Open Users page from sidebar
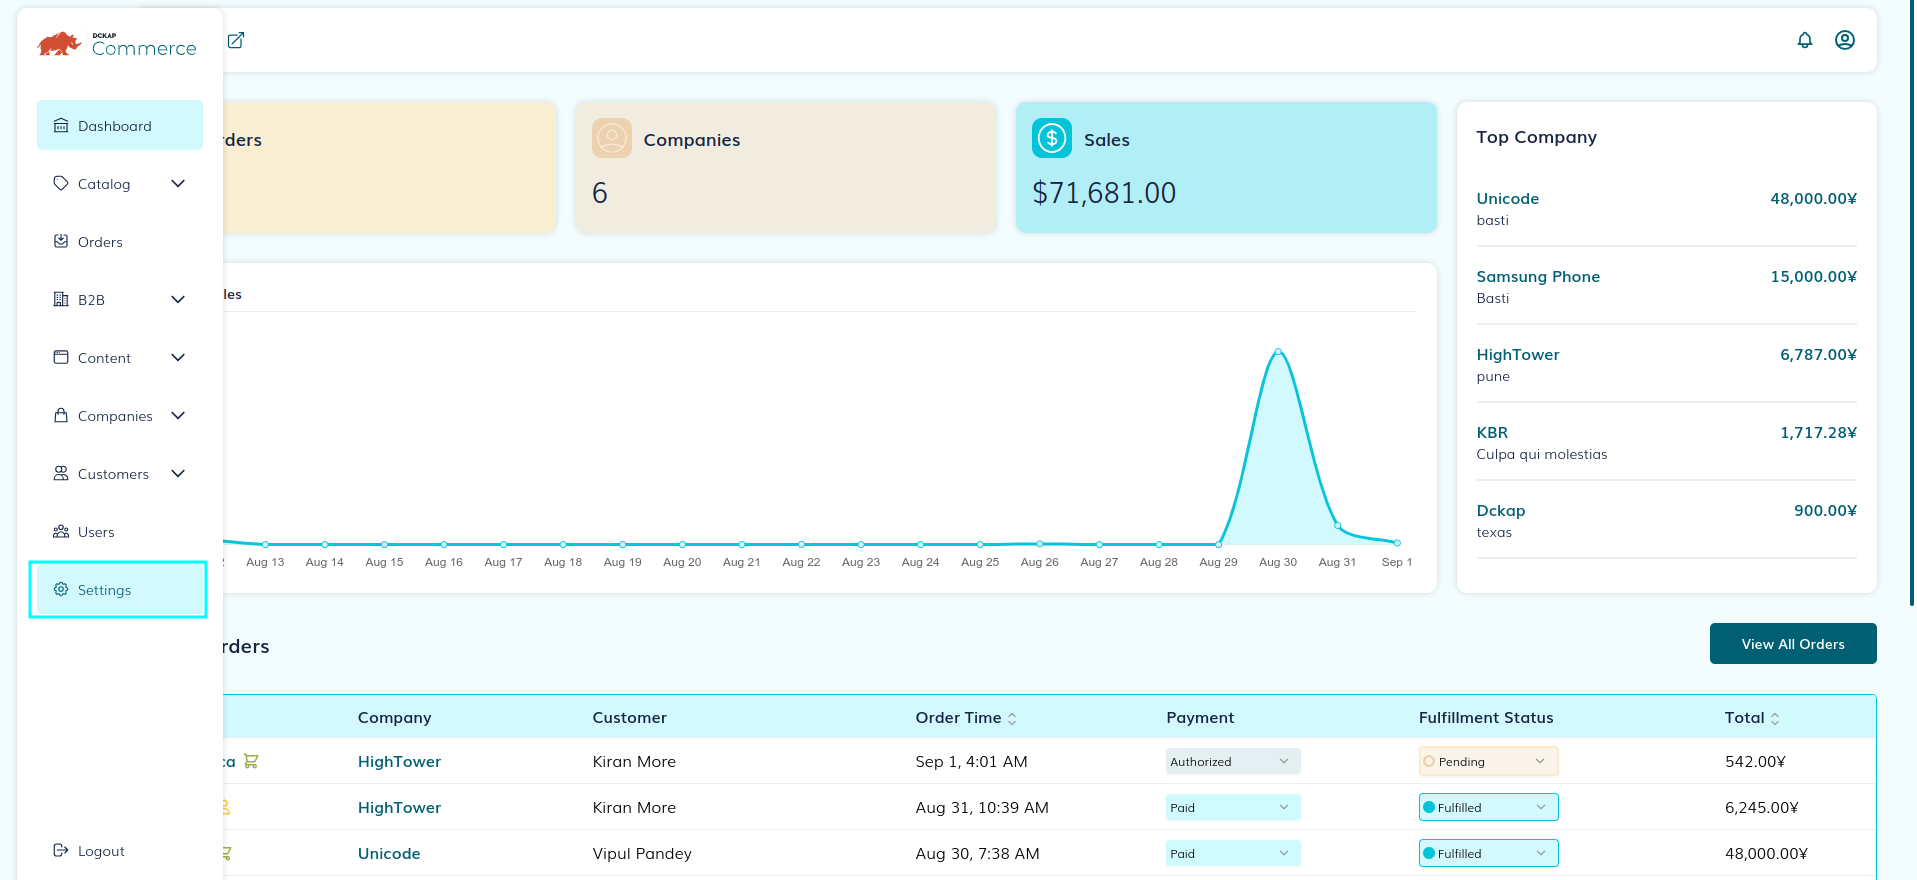 [x=96, y=532]
